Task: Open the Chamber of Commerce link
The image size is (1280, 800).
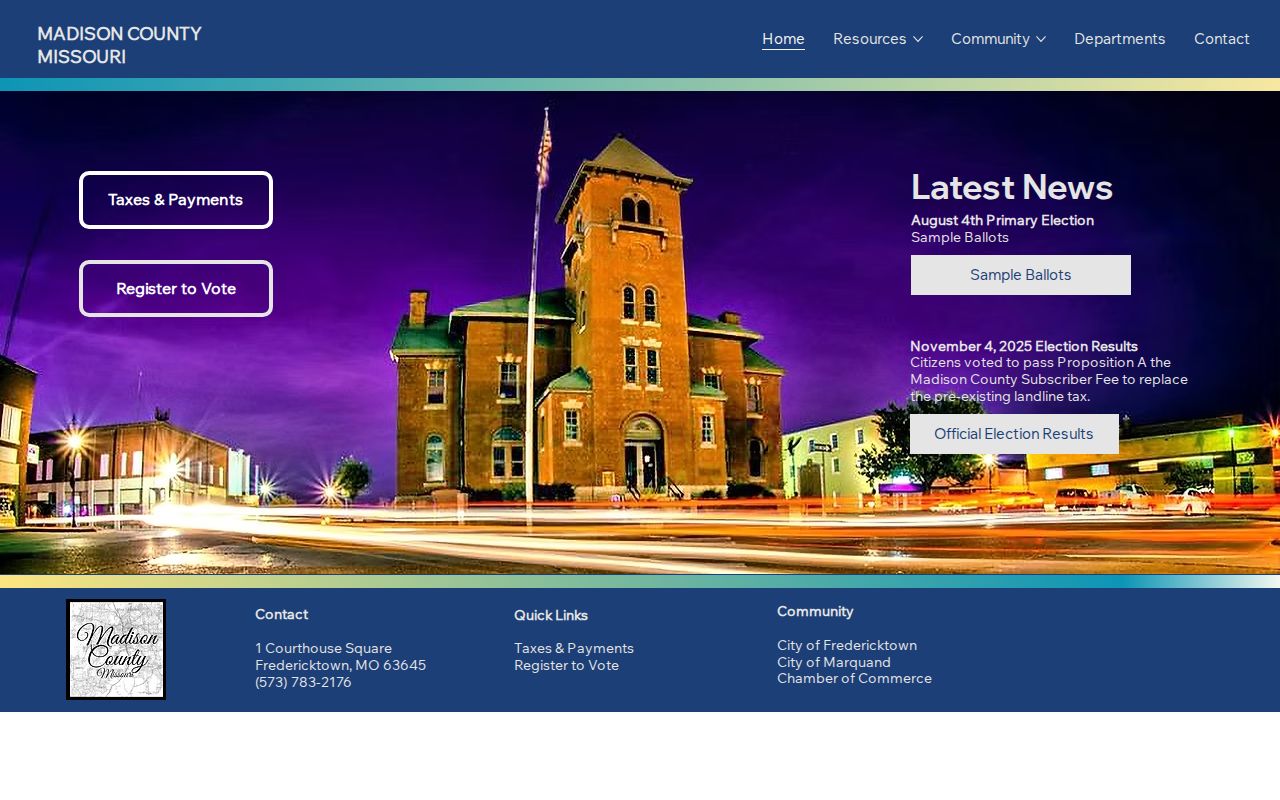Action: [854, 678]
